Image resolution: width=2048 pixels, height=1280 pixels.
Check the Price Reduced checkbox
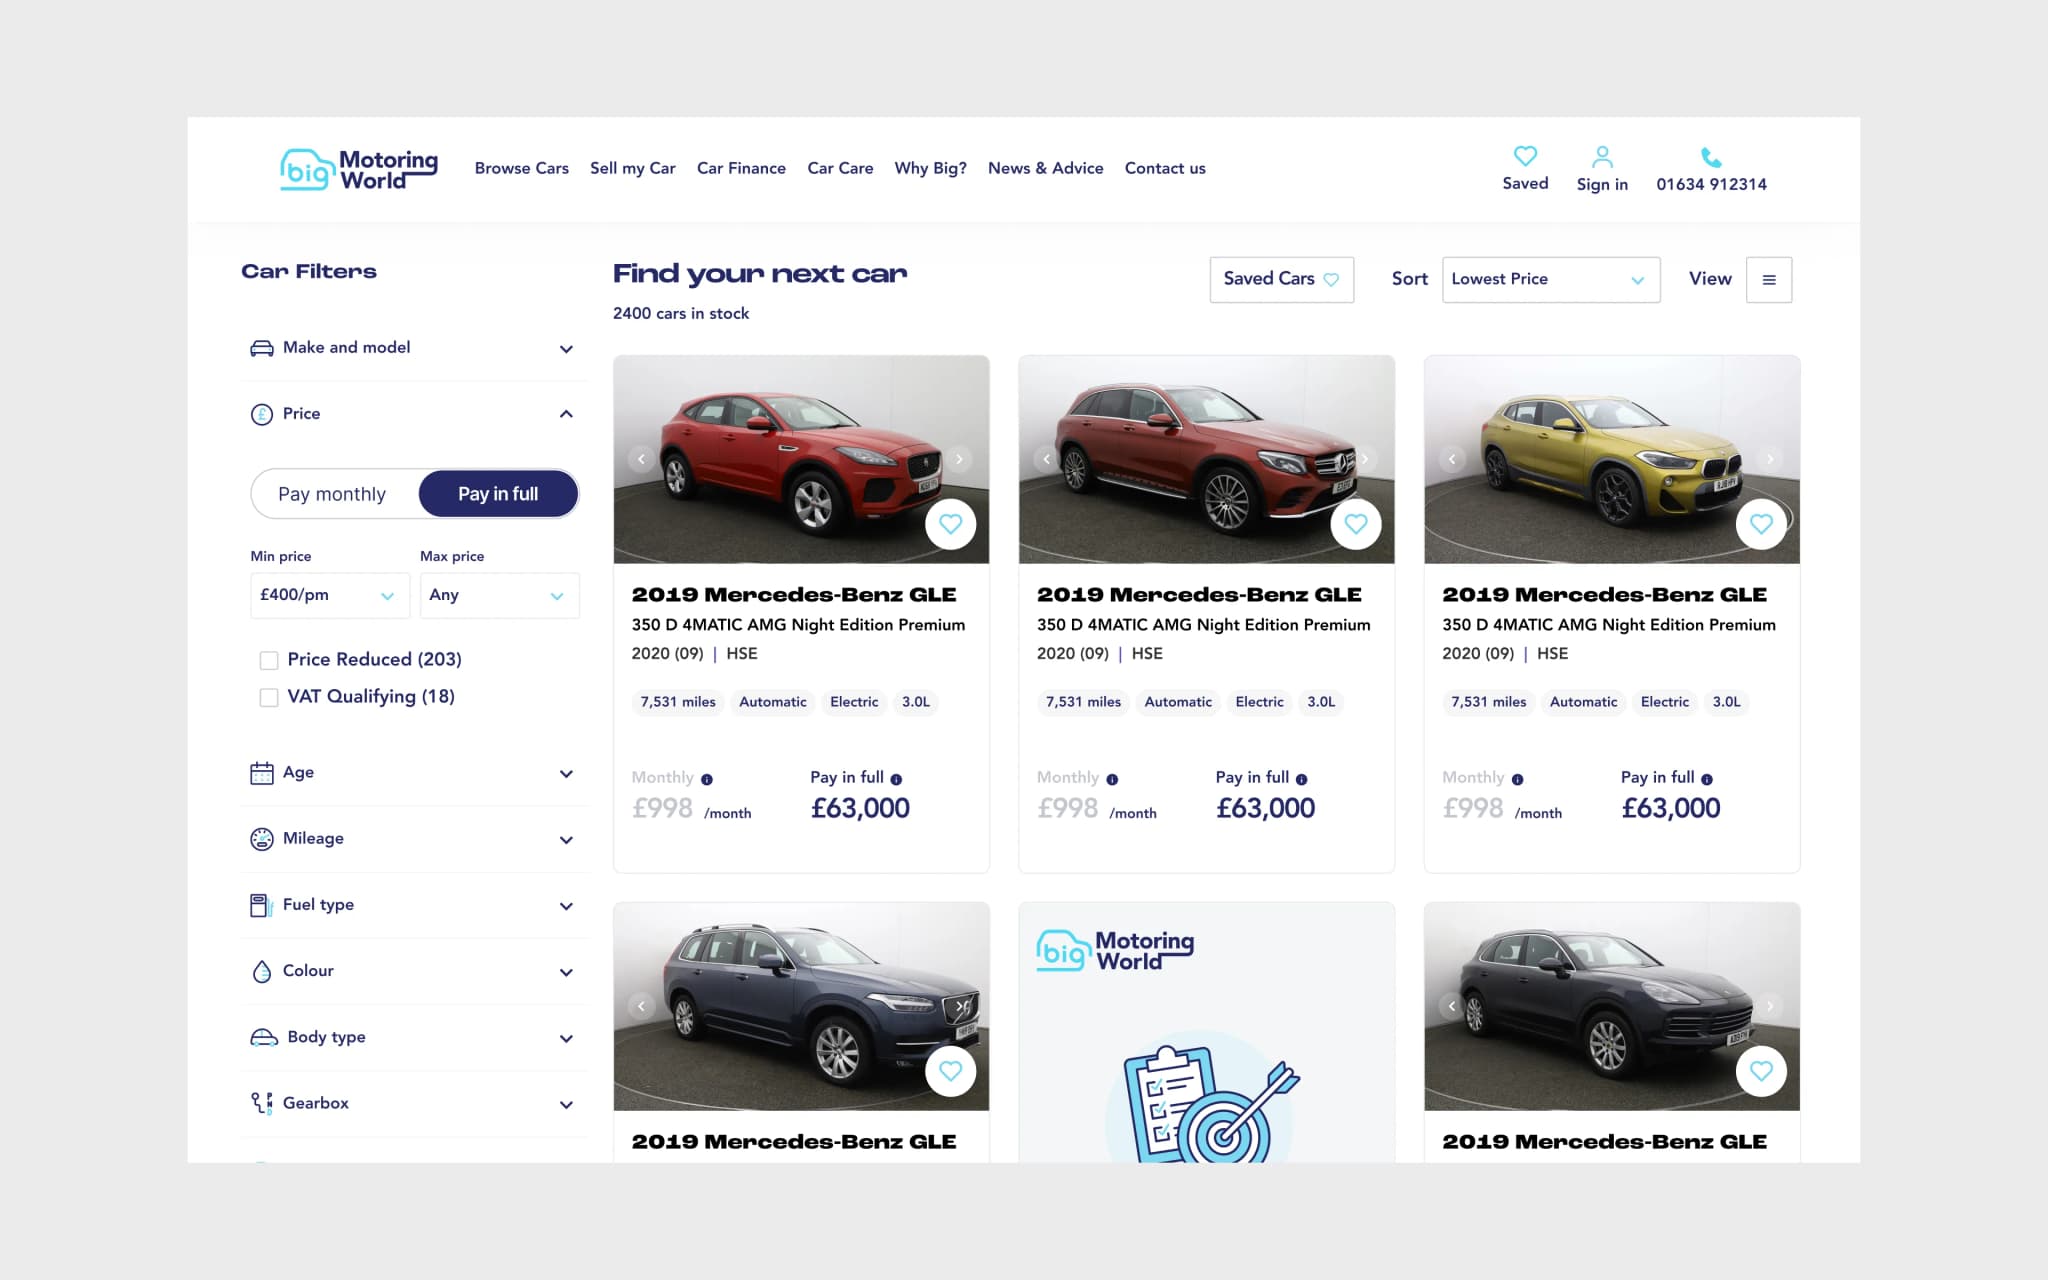[269, 660]
